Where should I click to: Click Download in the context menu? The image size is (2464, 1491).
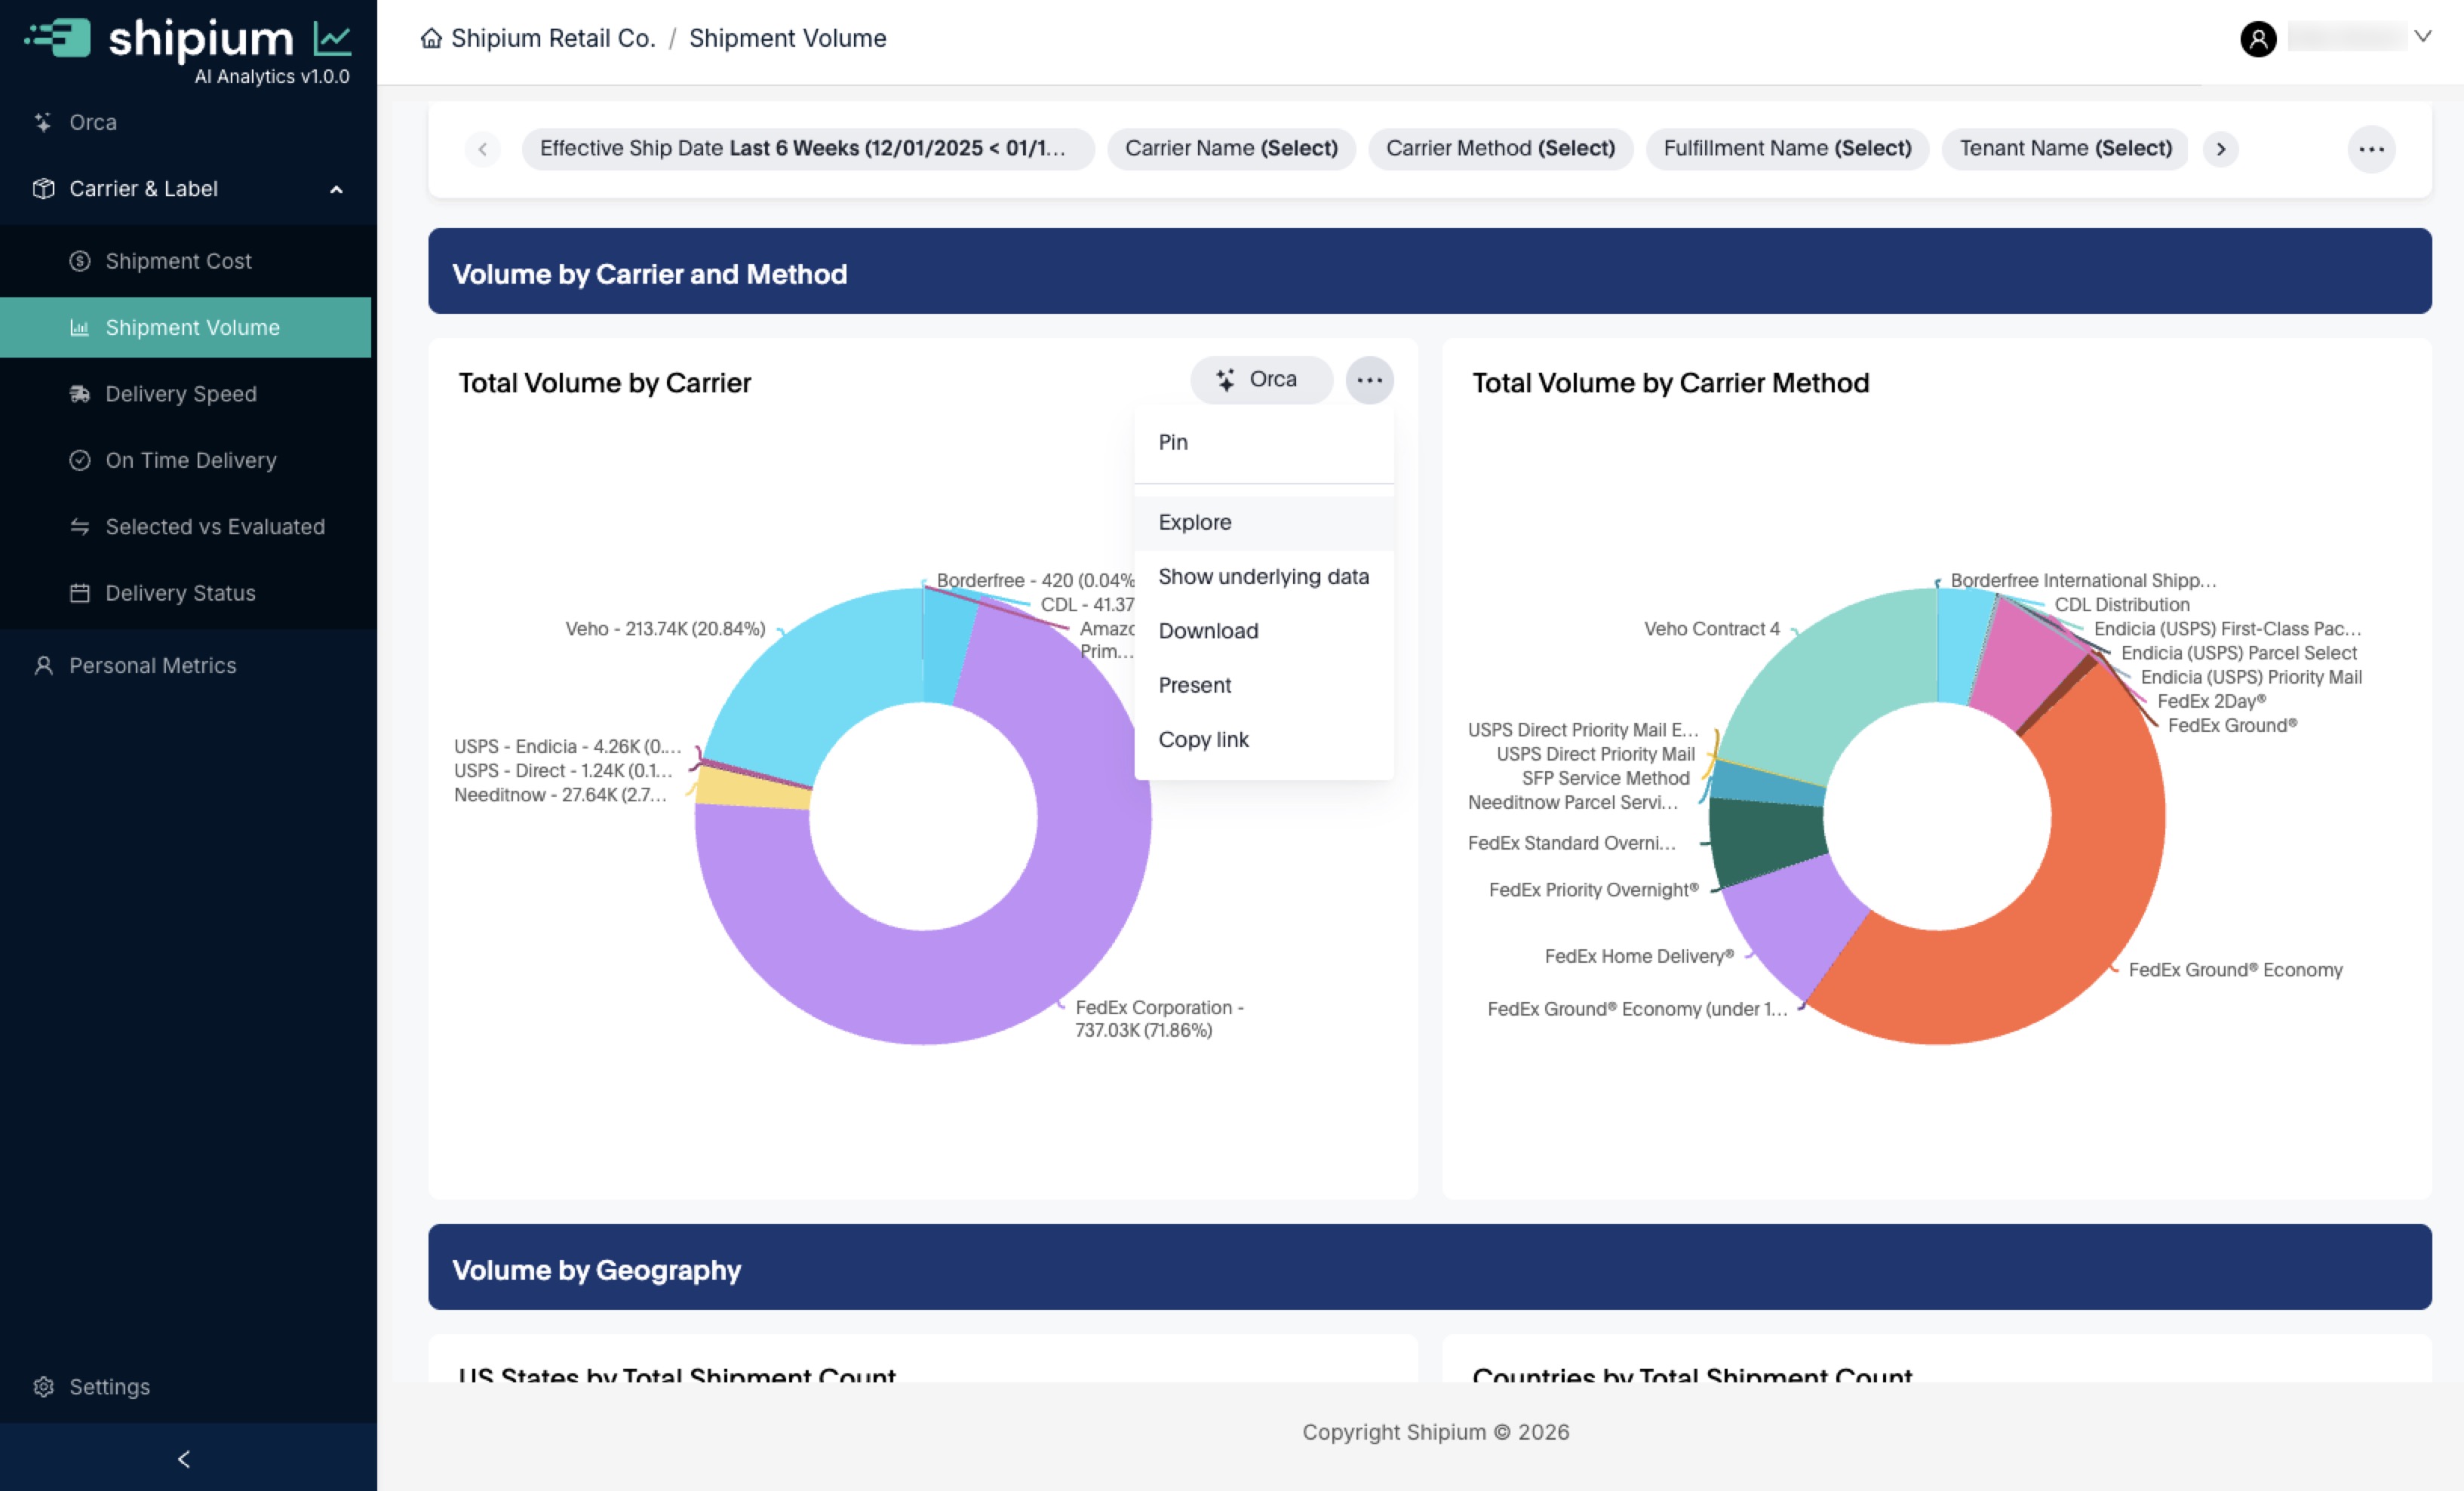click(x=1207, y=631)
